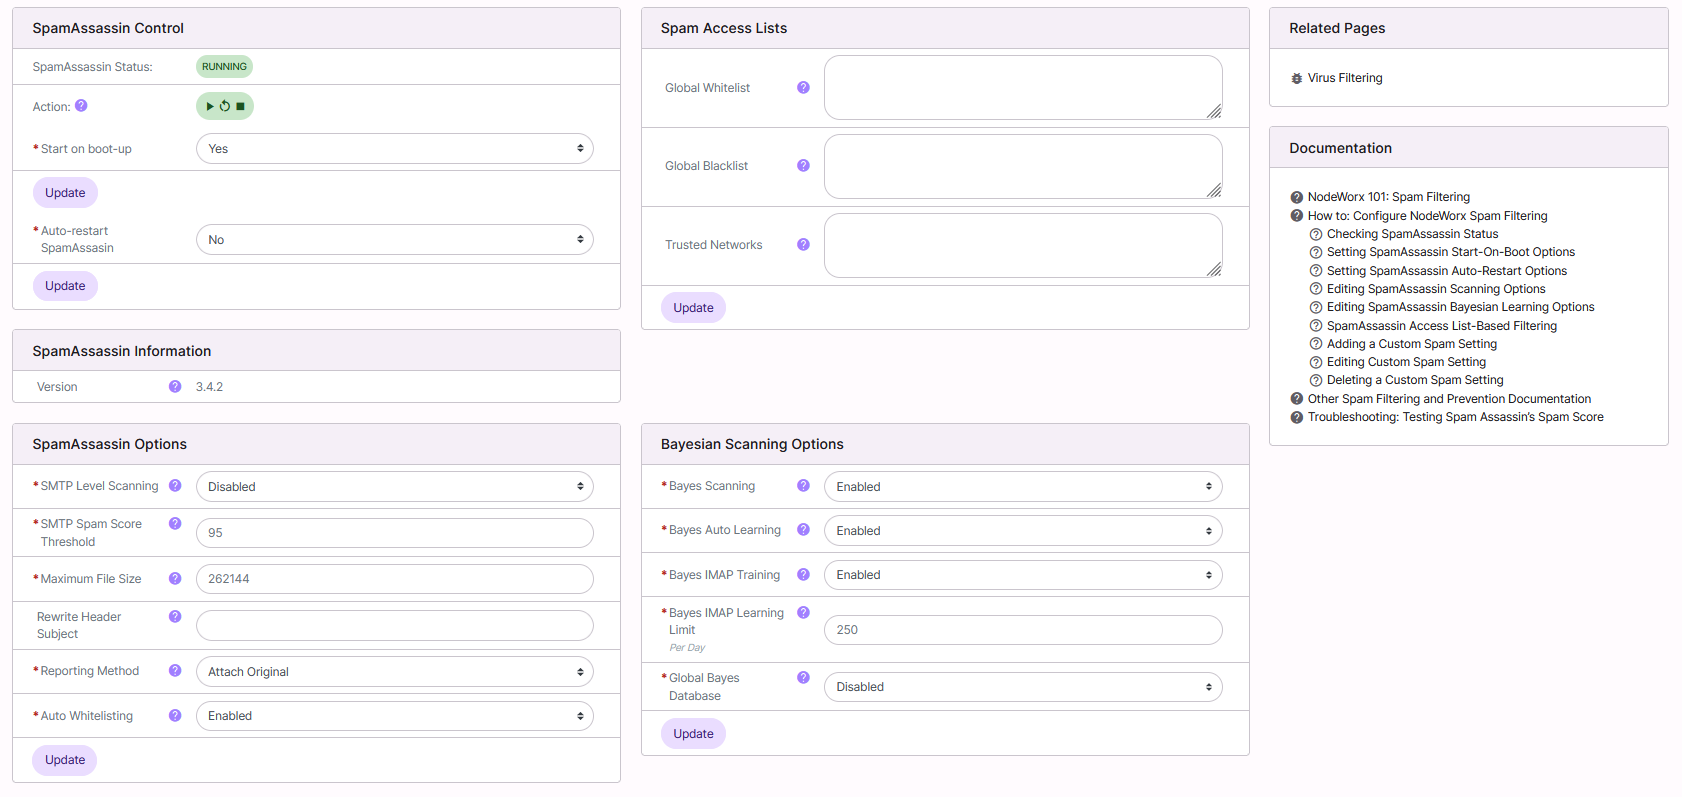
Task: Click the stop SpamAssassin action icon
Action: click(241, 106)
